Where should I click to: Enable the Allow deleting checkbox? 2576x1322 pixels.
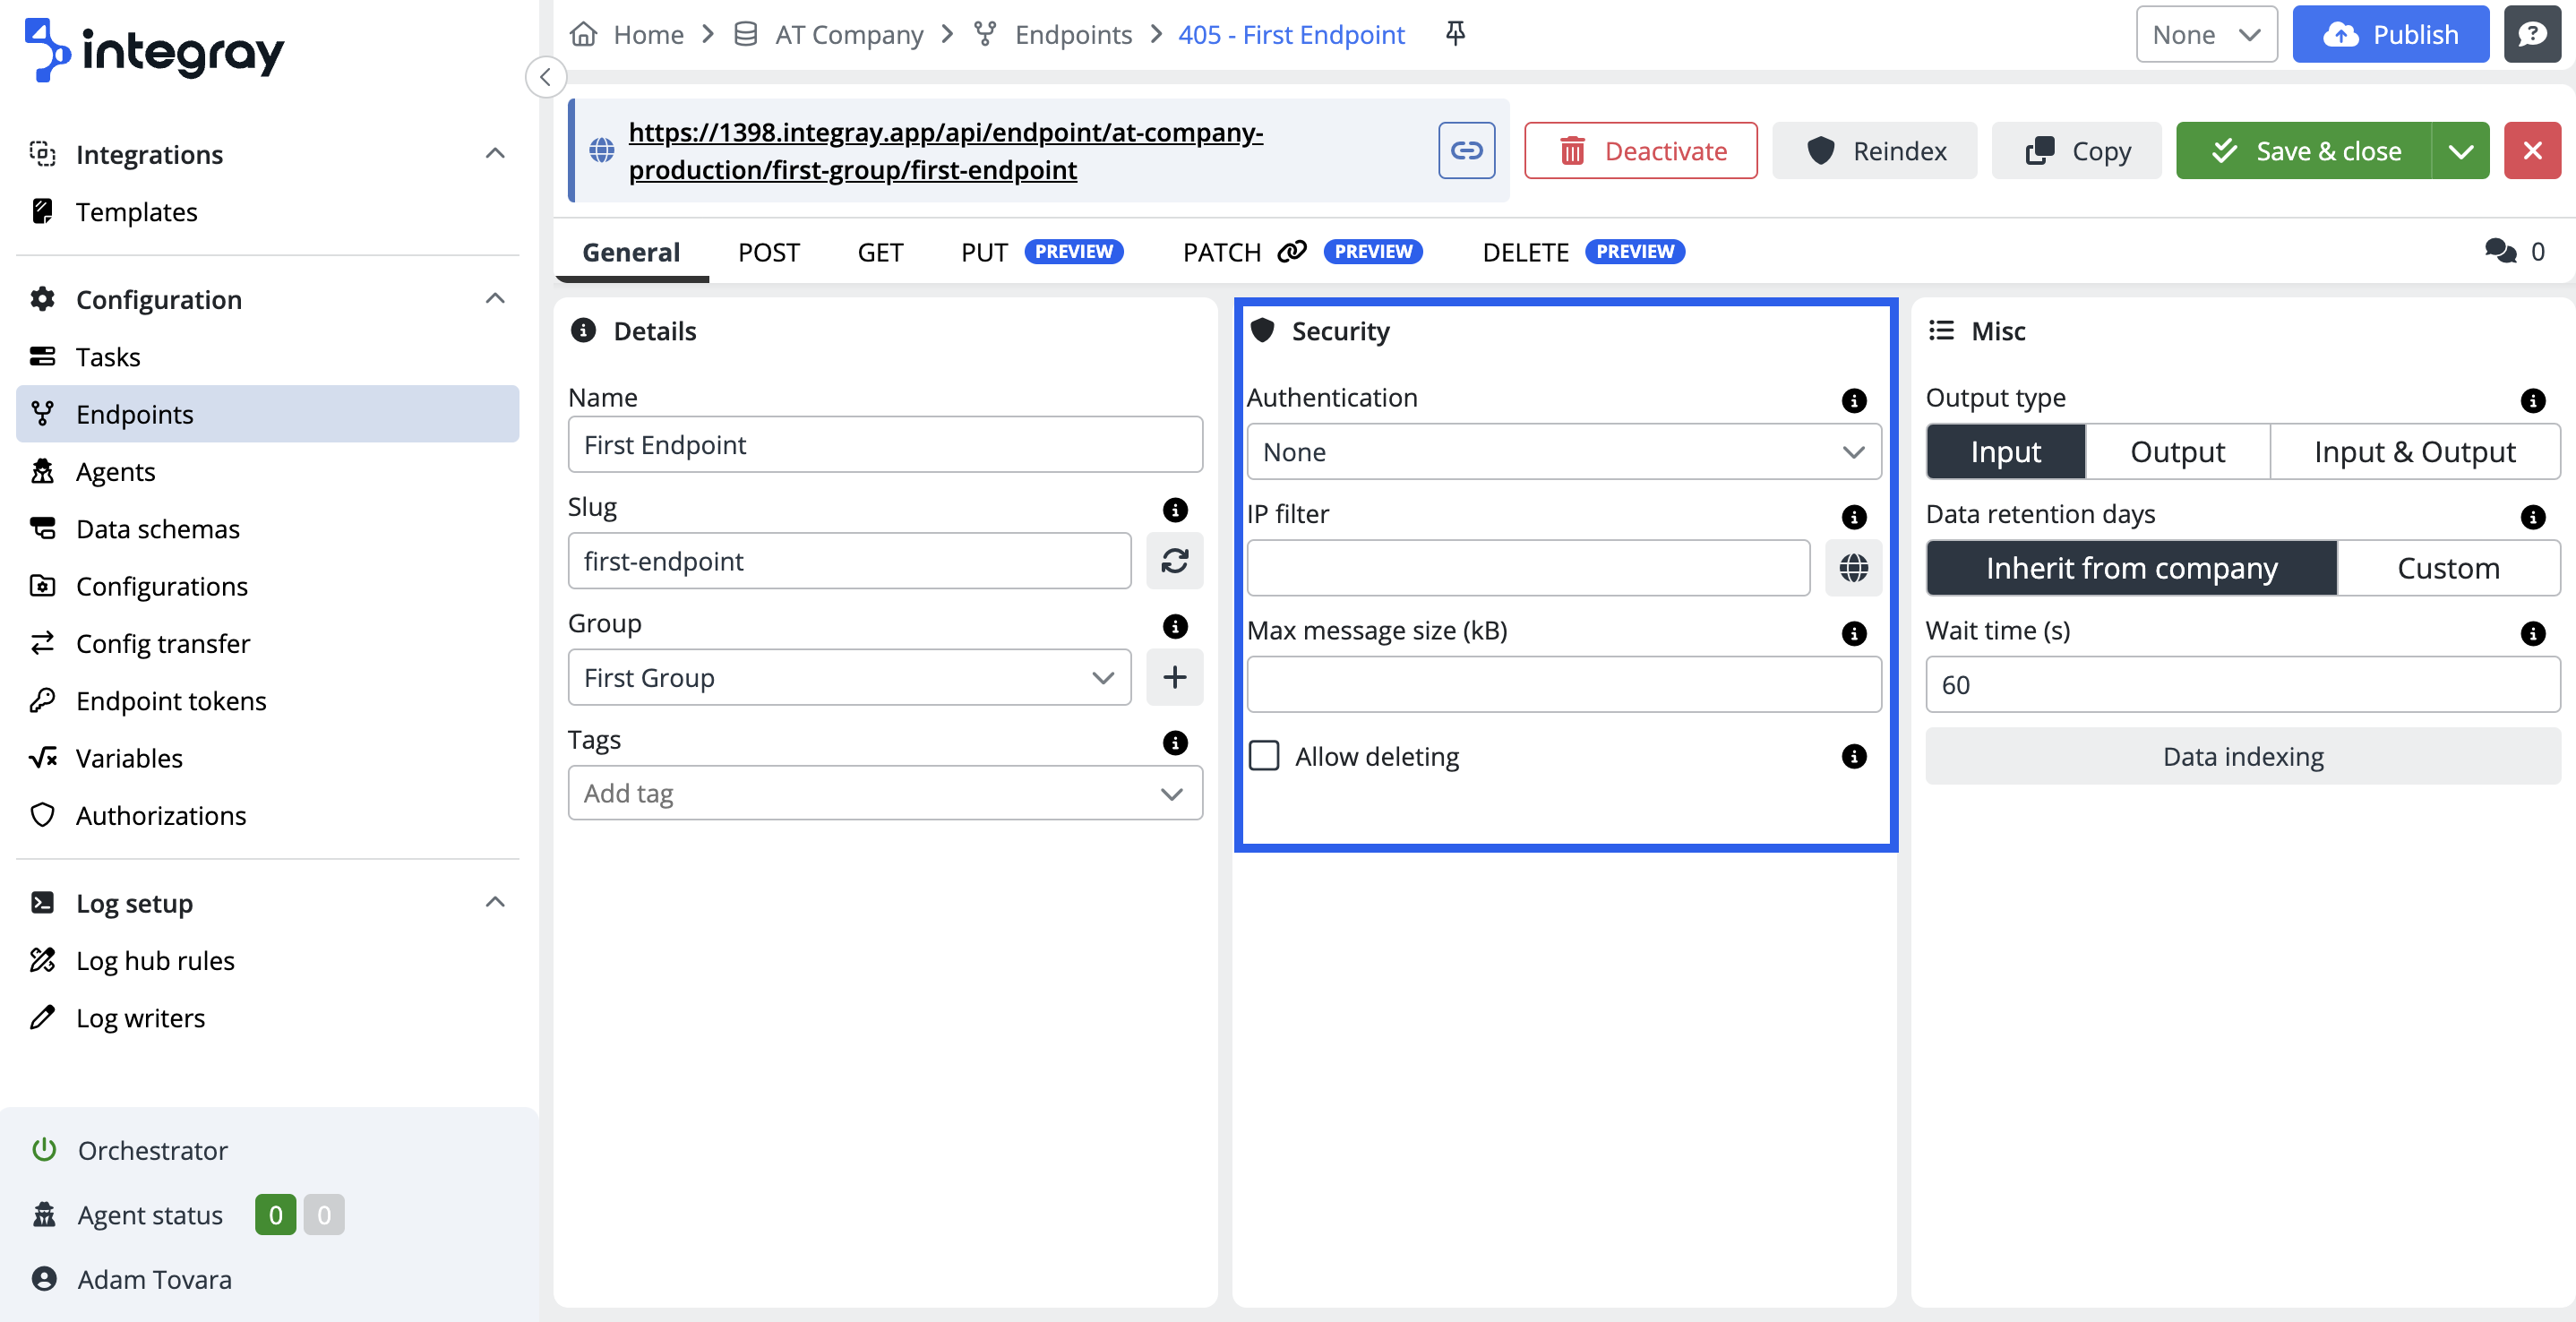click(1264, 756)
